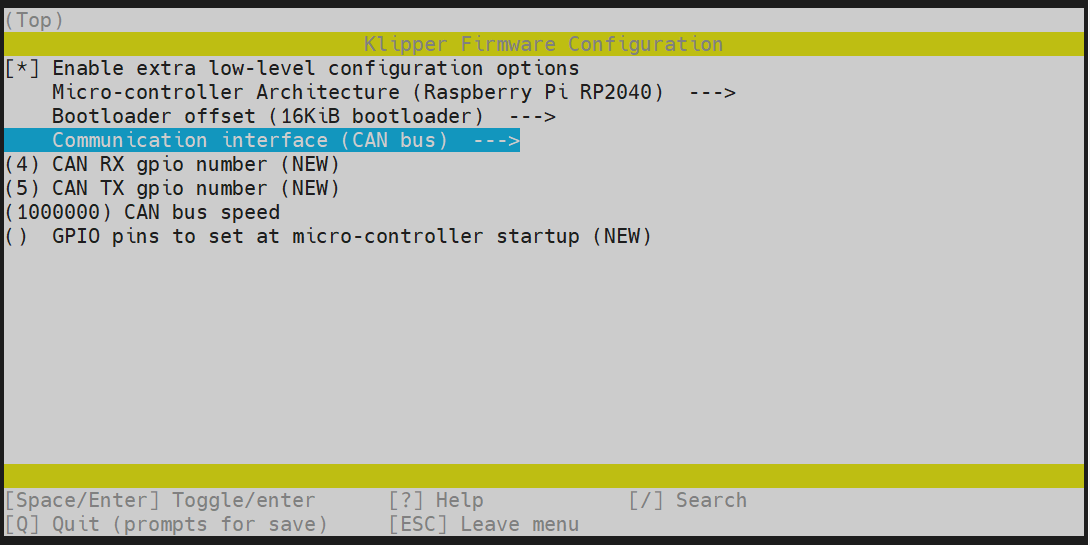The image size is (1090, 545).
Task: Open the highlighted Communication interface row
Action: point(250,141)
